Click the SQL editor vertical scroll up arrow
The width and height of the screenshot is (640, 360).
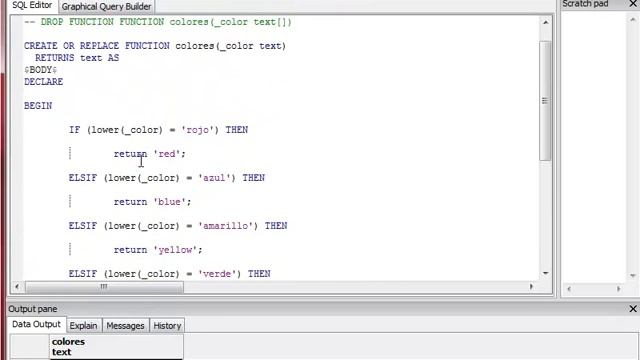(x=546, y=22)
